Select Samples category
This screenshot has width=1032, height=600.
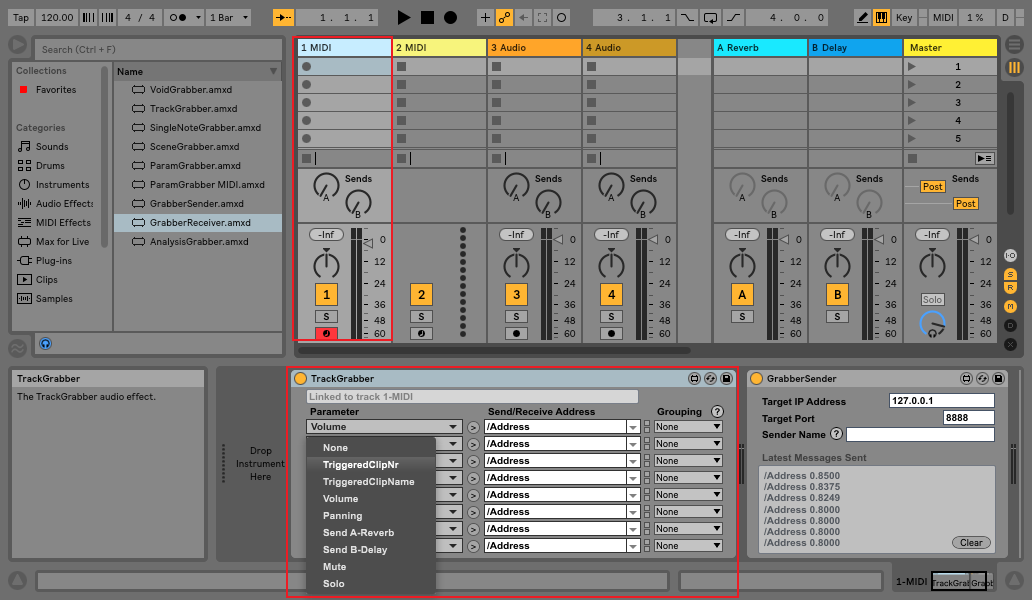(x=54, y=299)
